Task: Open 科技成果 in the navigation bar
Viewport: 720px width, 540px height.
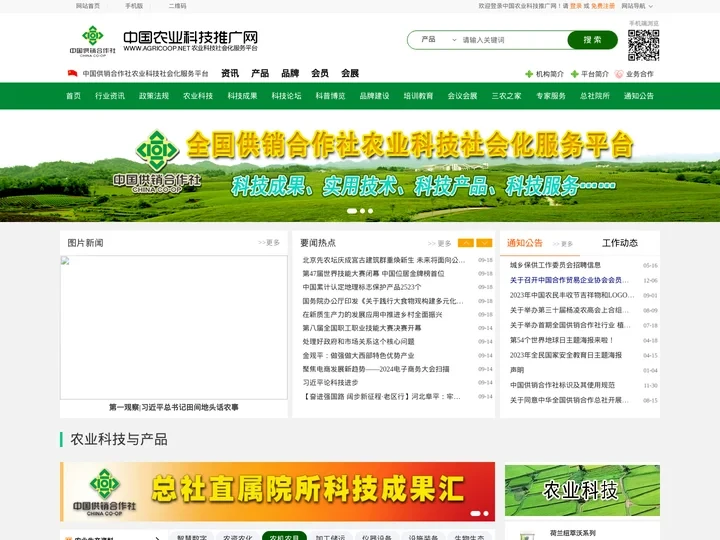Action: pyautogui.click(x=242, y=96)
